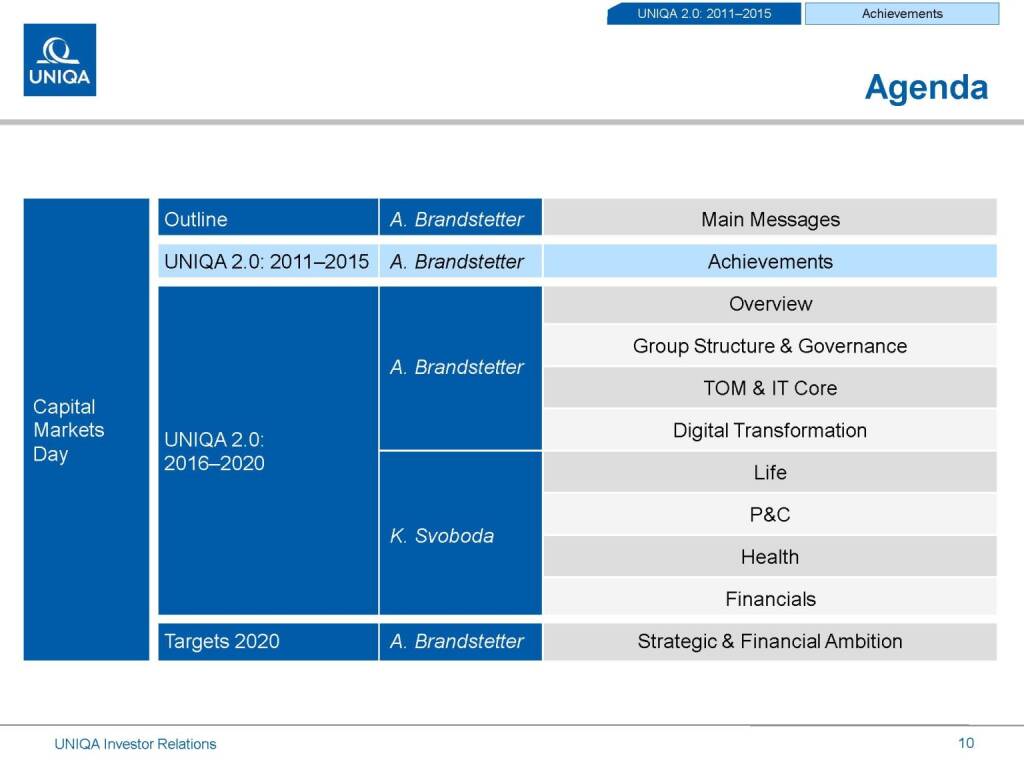Select the top navigation tab 'UNIQA 2.0: 2011–2015'

704,14
